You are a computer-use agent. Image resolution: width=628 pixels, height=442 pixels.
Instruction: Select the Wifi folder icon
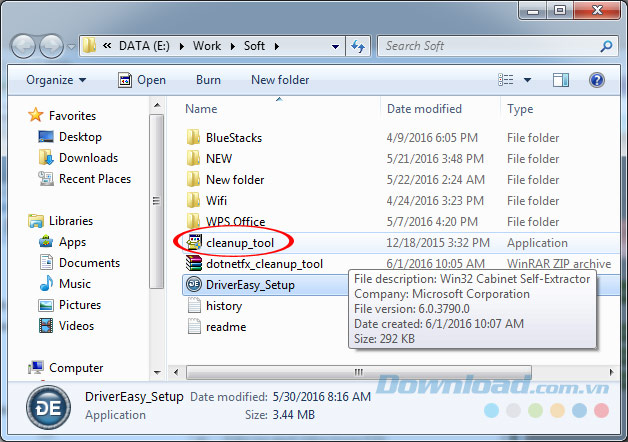193,199
